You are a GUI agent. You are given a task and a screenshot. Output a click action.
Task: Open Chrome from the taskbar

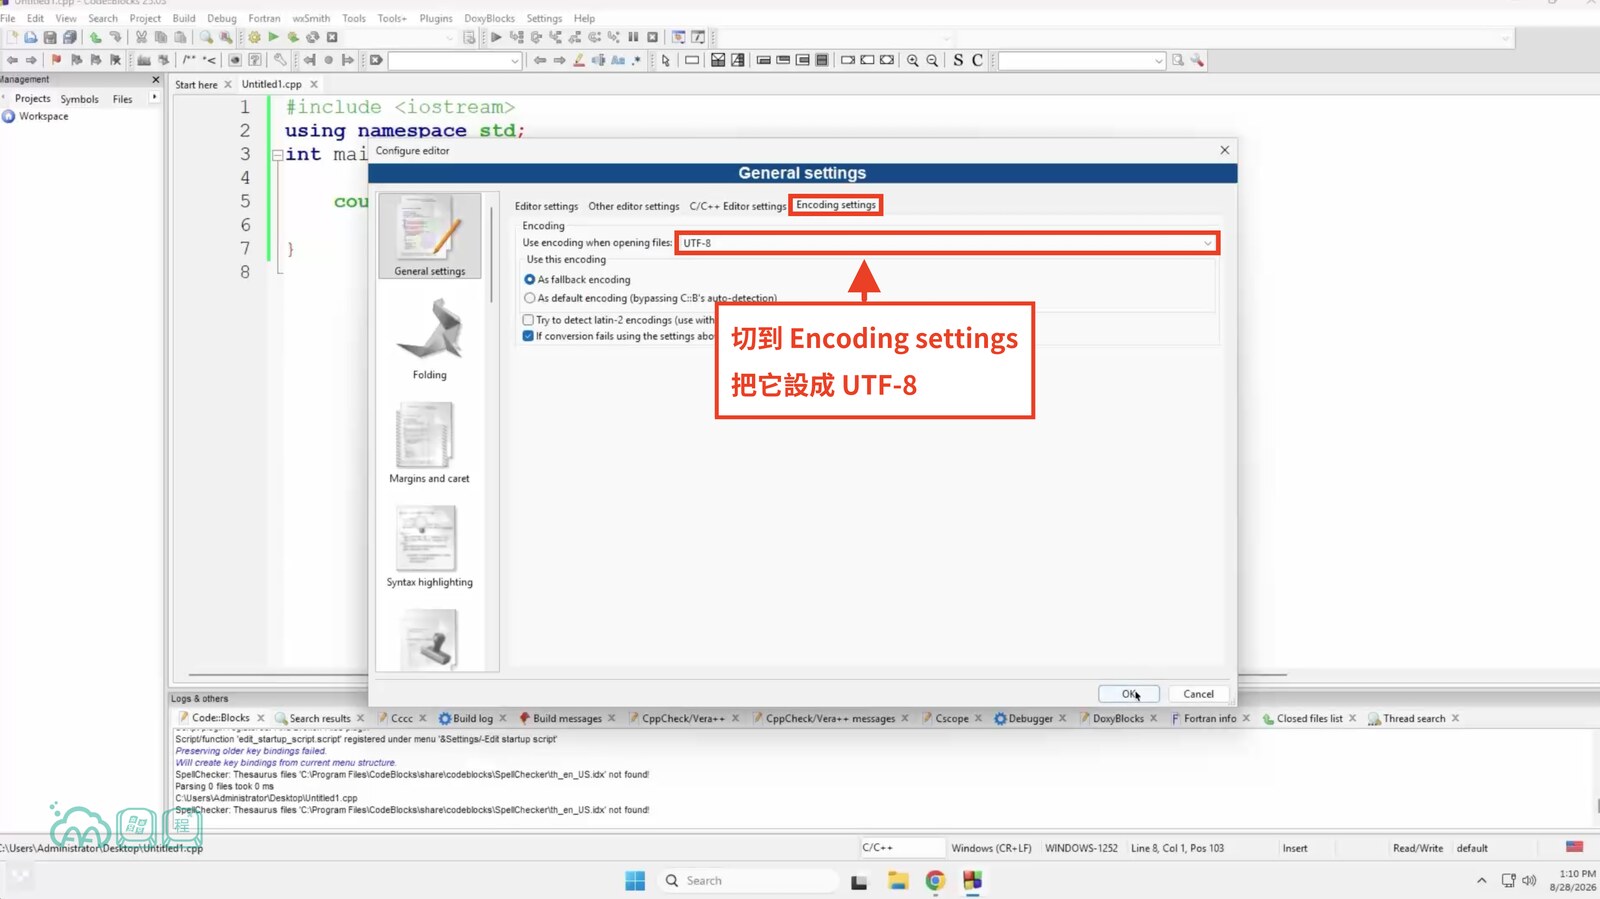pyautogui.click(x=935, y=881)
